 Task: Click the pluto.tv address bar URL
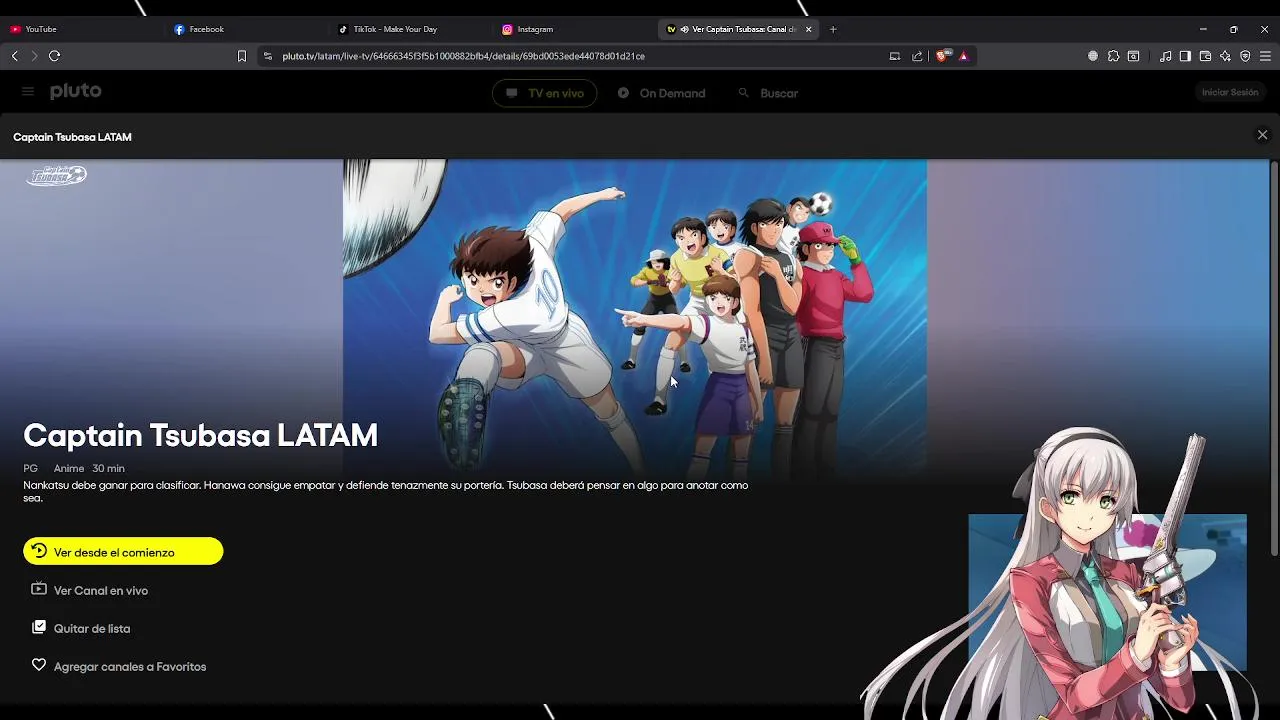click(463, 56)
